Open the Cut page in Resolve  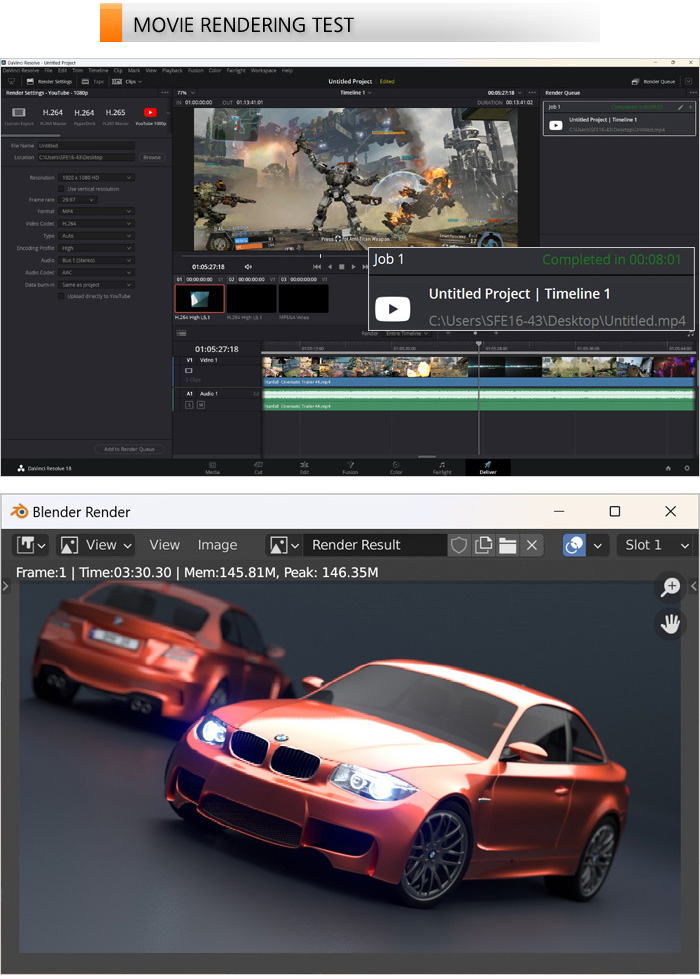259,468
